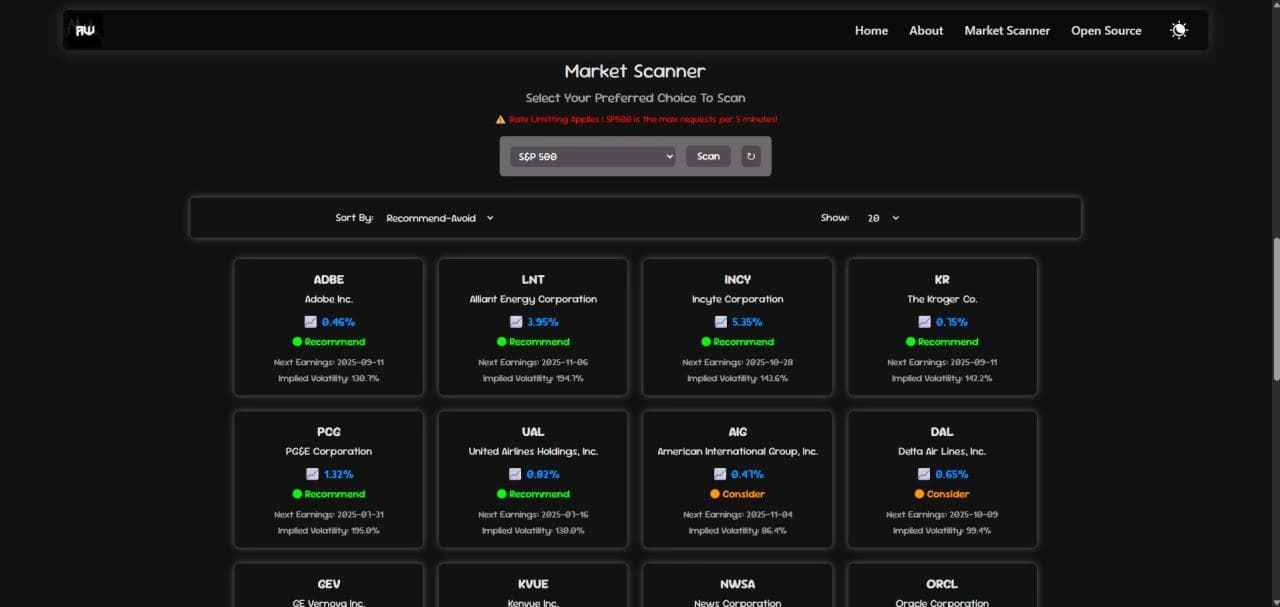Click United Airlines Holdings, Inc. name
Viewport: 1280px width, 607px height.
point(533,451)
